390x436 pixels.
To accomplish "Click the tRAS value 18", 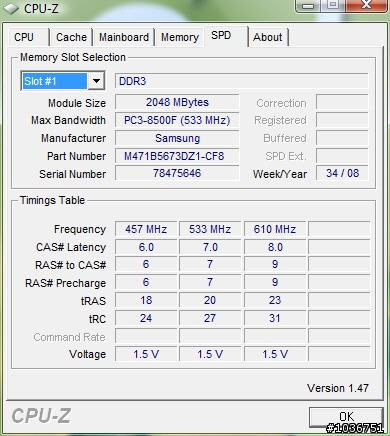I will tap(146, 300).
